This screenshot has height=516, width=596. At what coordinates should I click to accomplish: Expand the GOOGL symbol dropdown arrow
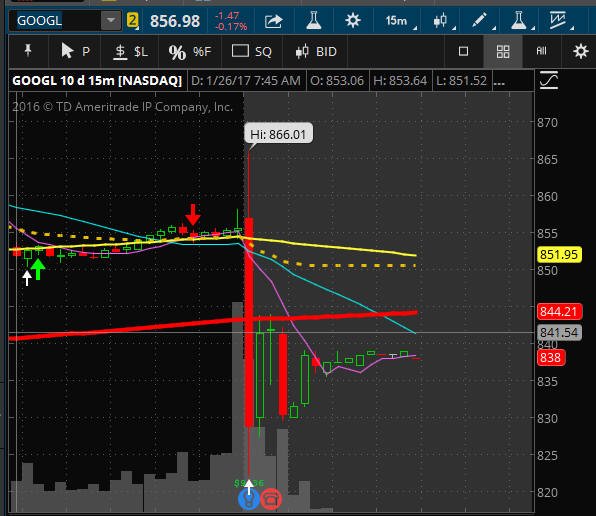(111, 21)
